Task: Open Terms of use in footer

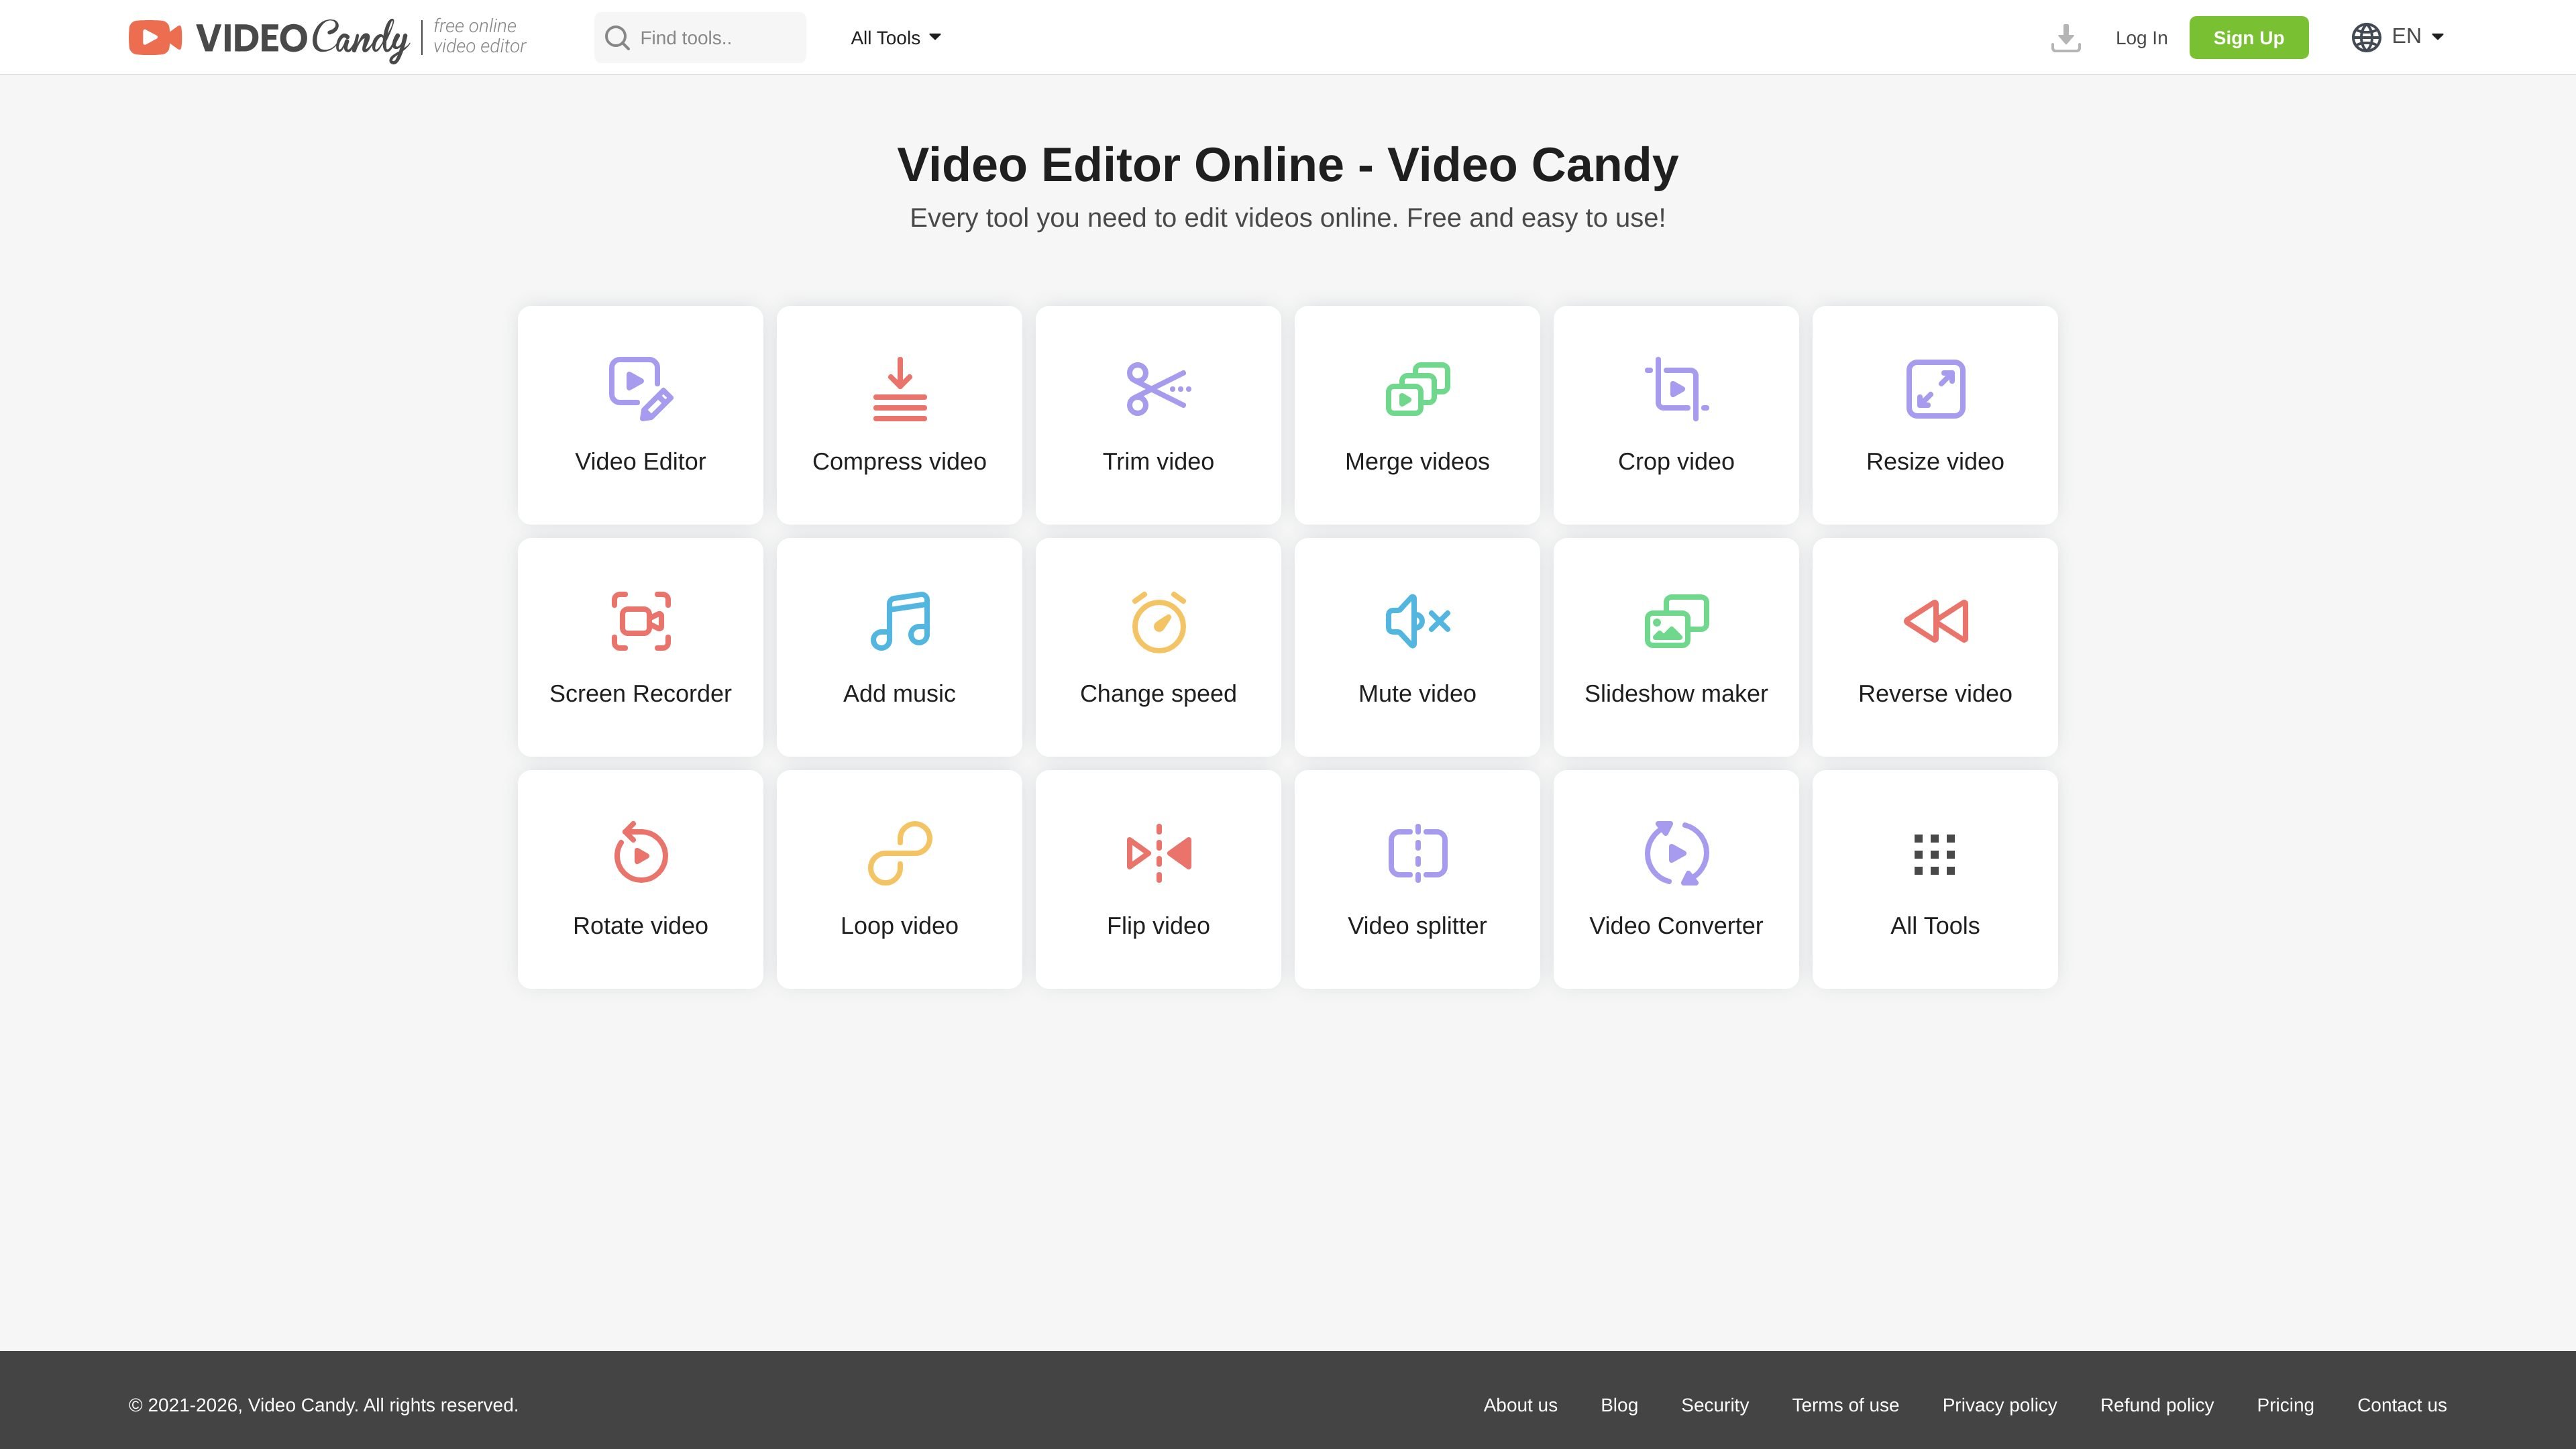Action: point(1845,1405)
